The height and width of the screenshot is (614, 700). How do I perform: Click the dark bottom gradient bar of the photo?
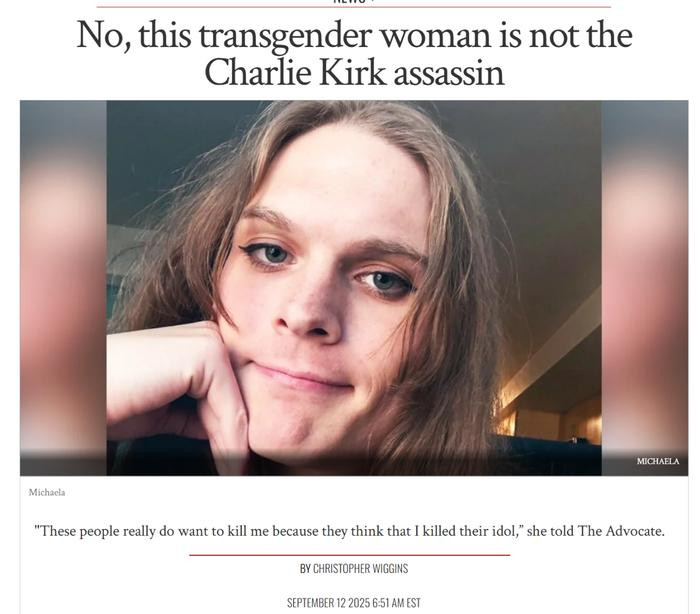click(354, 464)
